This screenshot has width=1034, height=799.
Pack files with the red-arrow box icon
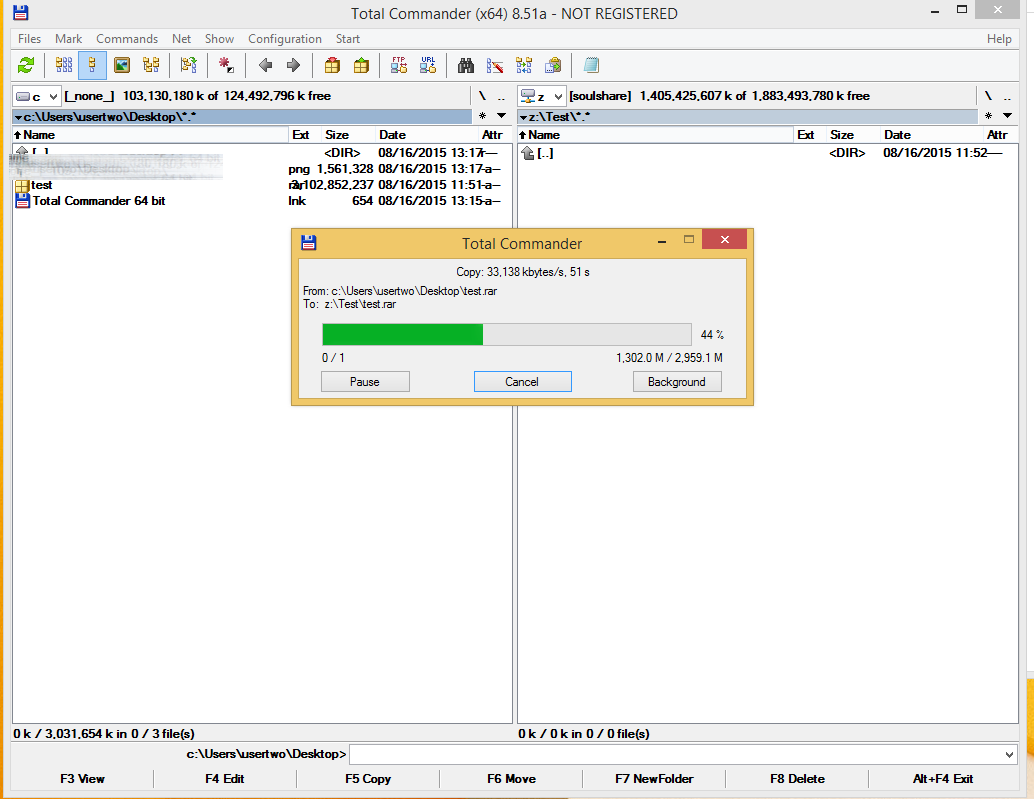[x=332, y=65]
